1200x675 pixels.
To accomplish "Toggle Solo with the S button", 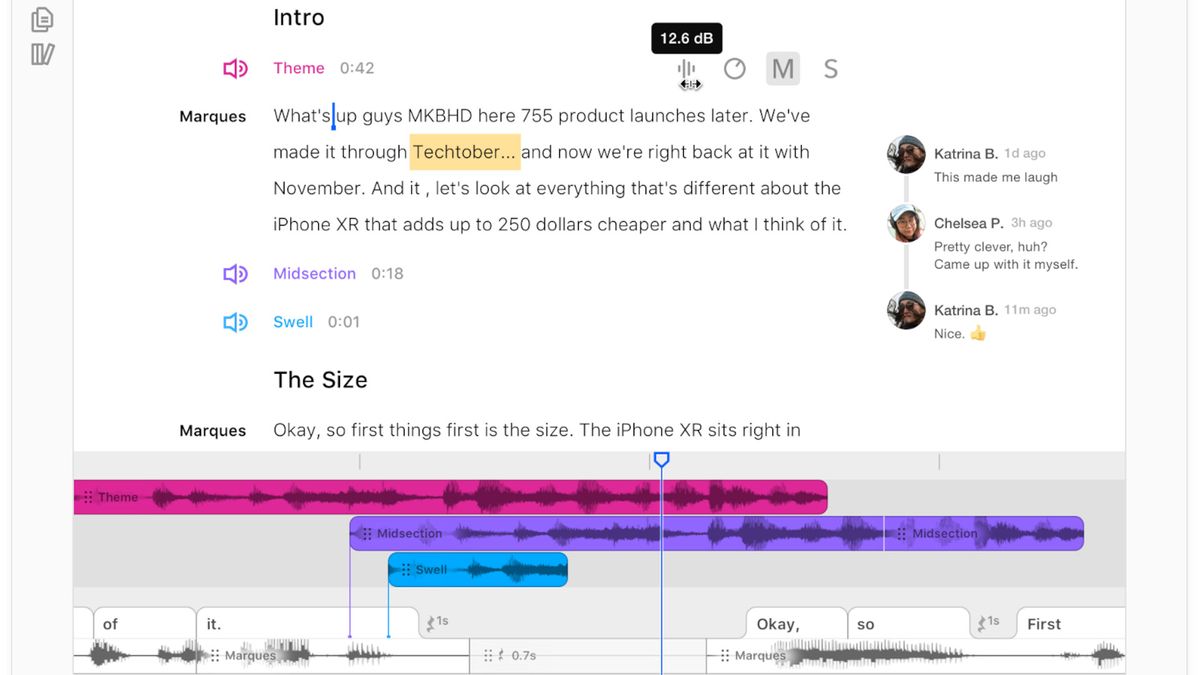I will tap(831, 68).
